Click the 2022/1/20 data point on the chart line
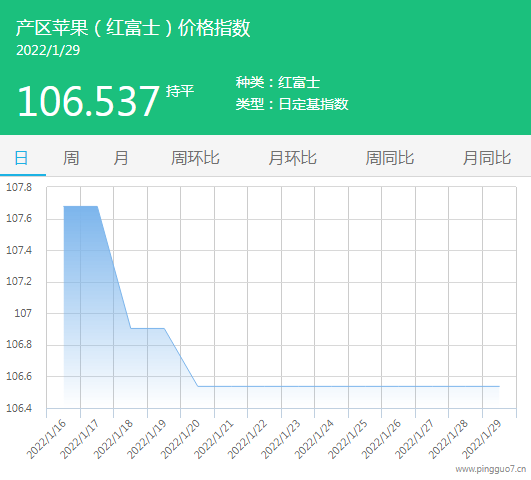Screen dimensions: 531x480 198,386
